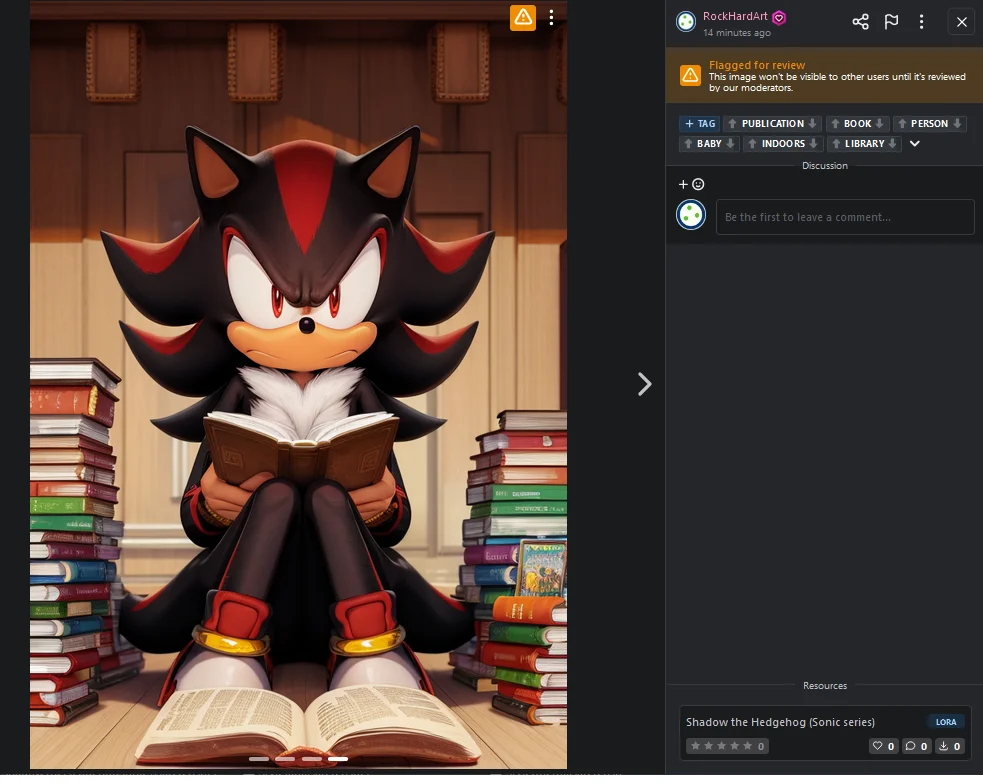The height and width of the screenshot is (783, 983).
Task: Select the third carousel indicator on the image
Action: click(311, 759)
